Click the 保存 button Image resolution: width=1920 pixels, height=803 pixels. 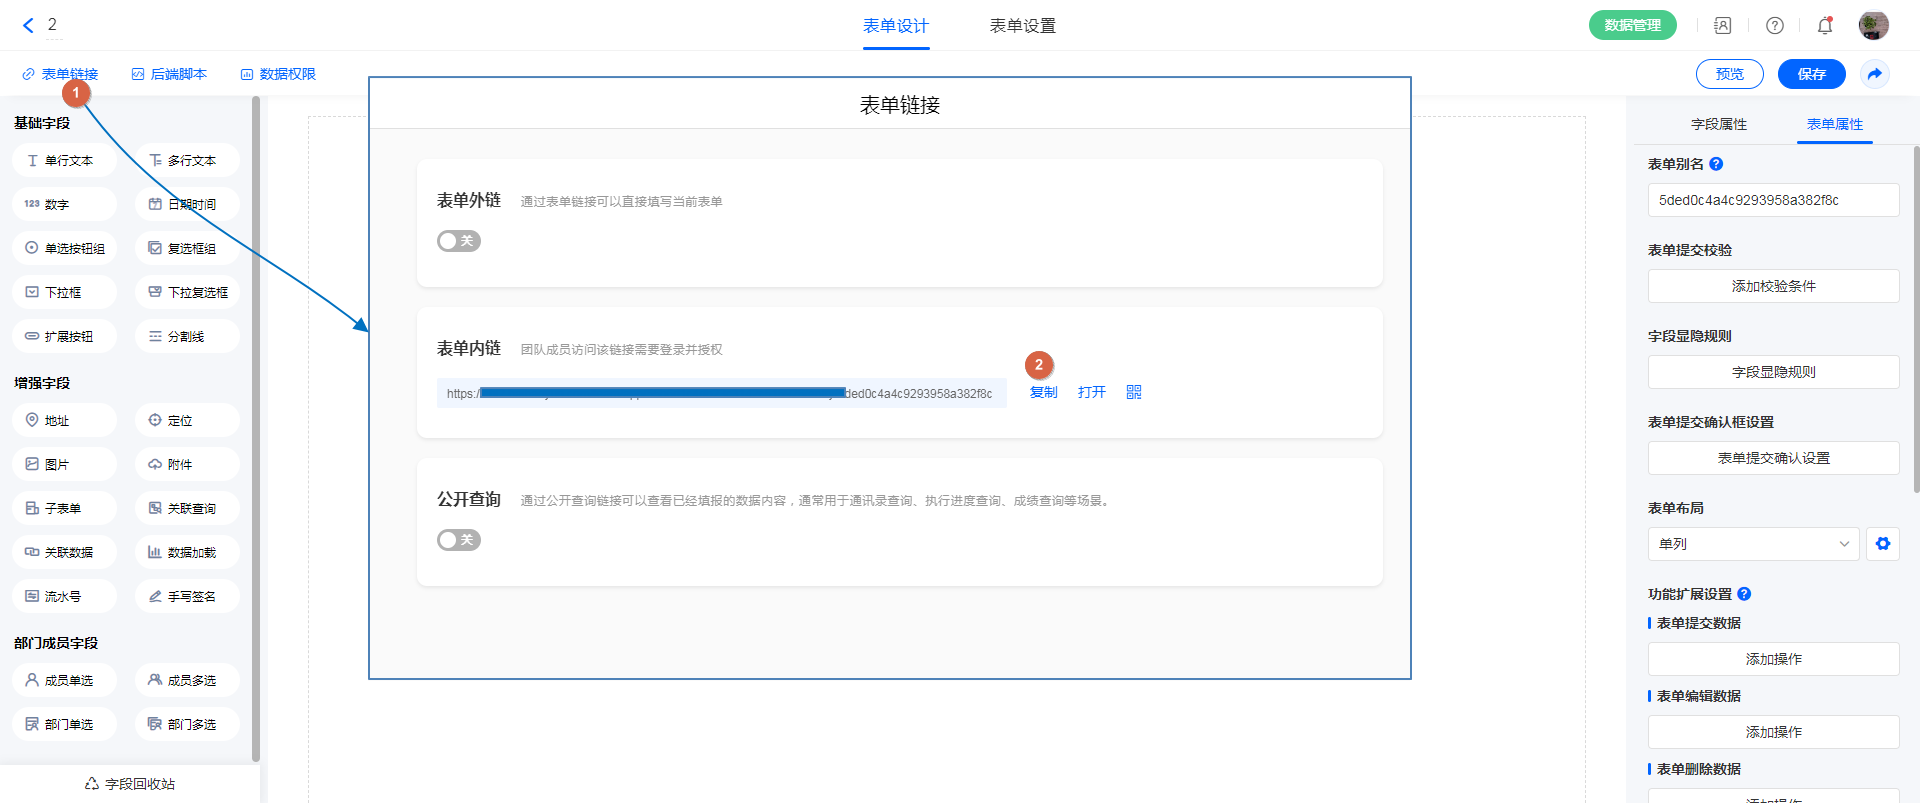tap(1811, 74)
